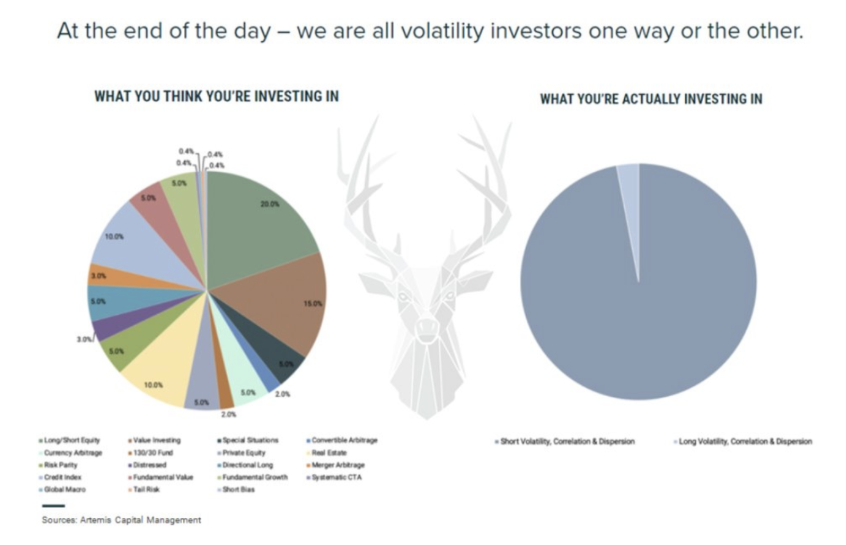Click the Tail Risk legend entry

(144, 489)
